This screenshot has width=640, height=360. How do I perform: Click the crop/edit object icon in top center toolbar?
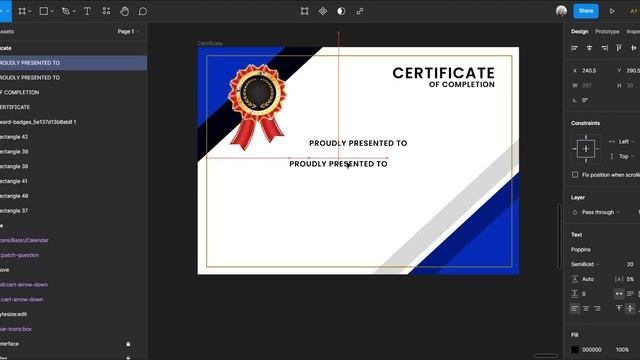coord(304,11)
